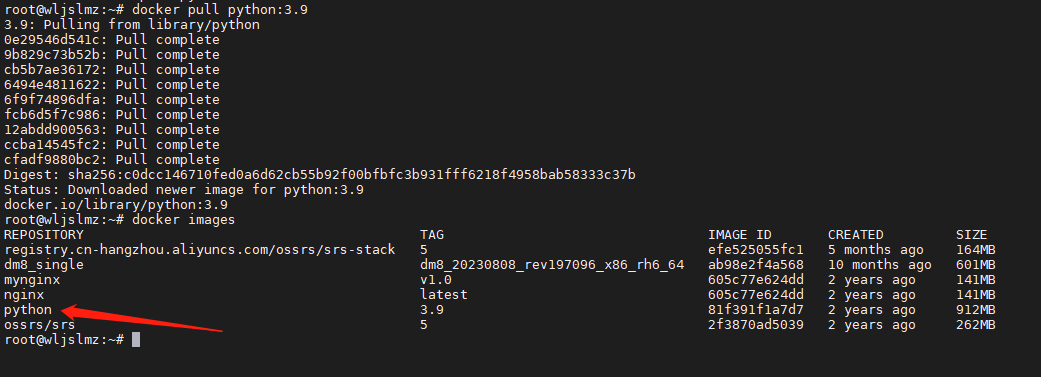Click the ossrs/srs repository entry
Screen dimensions: 1041x377
[x=40, y=325]
